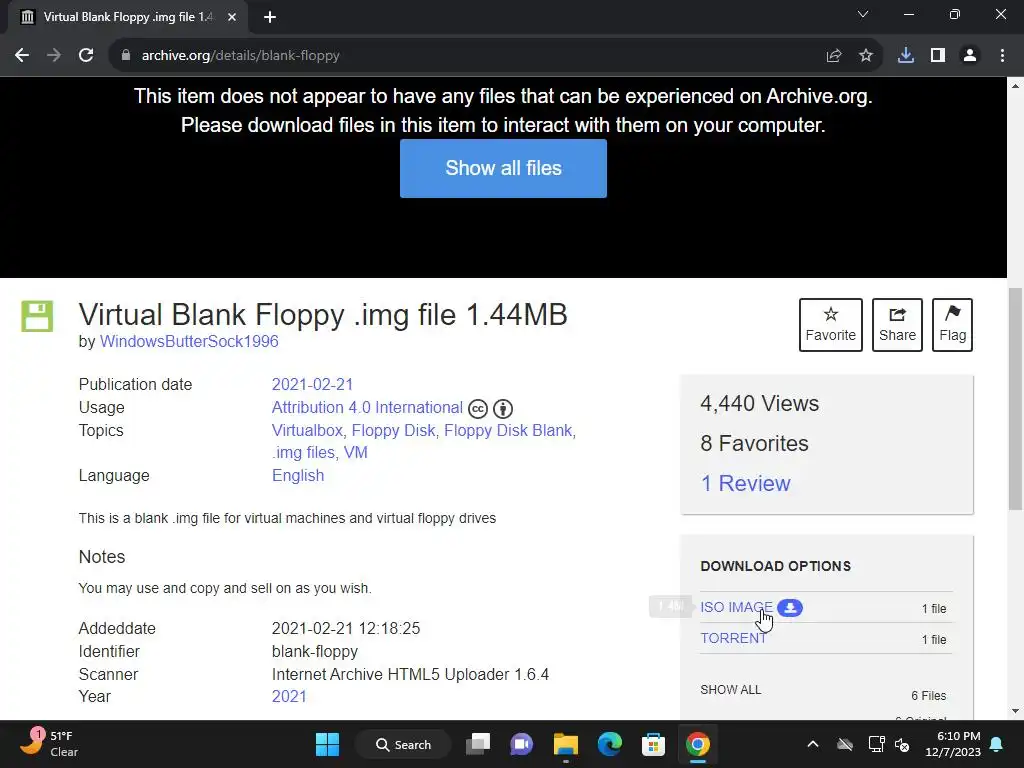1024x768 pixels.
Task: Click the taskbar Search box
Action: tap(403, 744)
